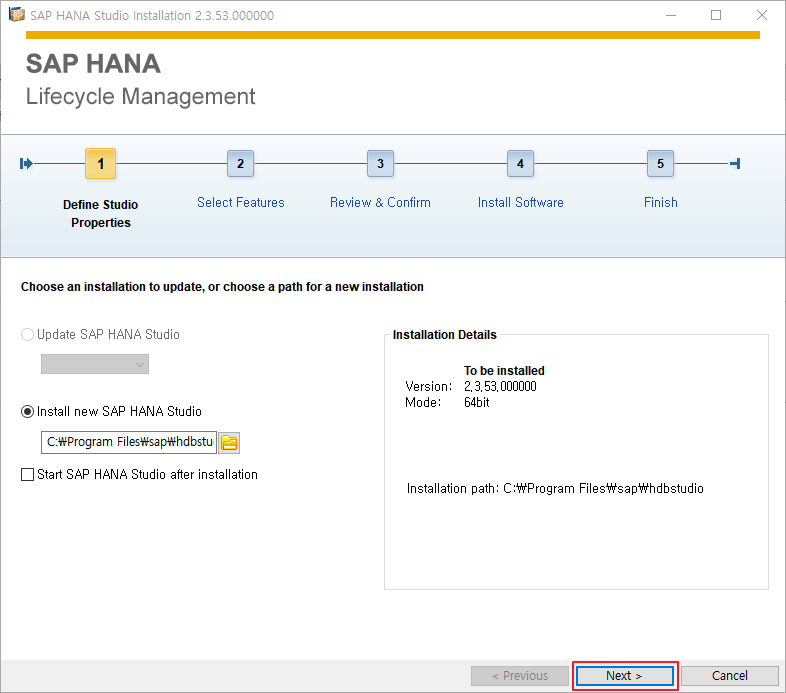Go to the Review & Confirm step label

[x=380, y=203]
